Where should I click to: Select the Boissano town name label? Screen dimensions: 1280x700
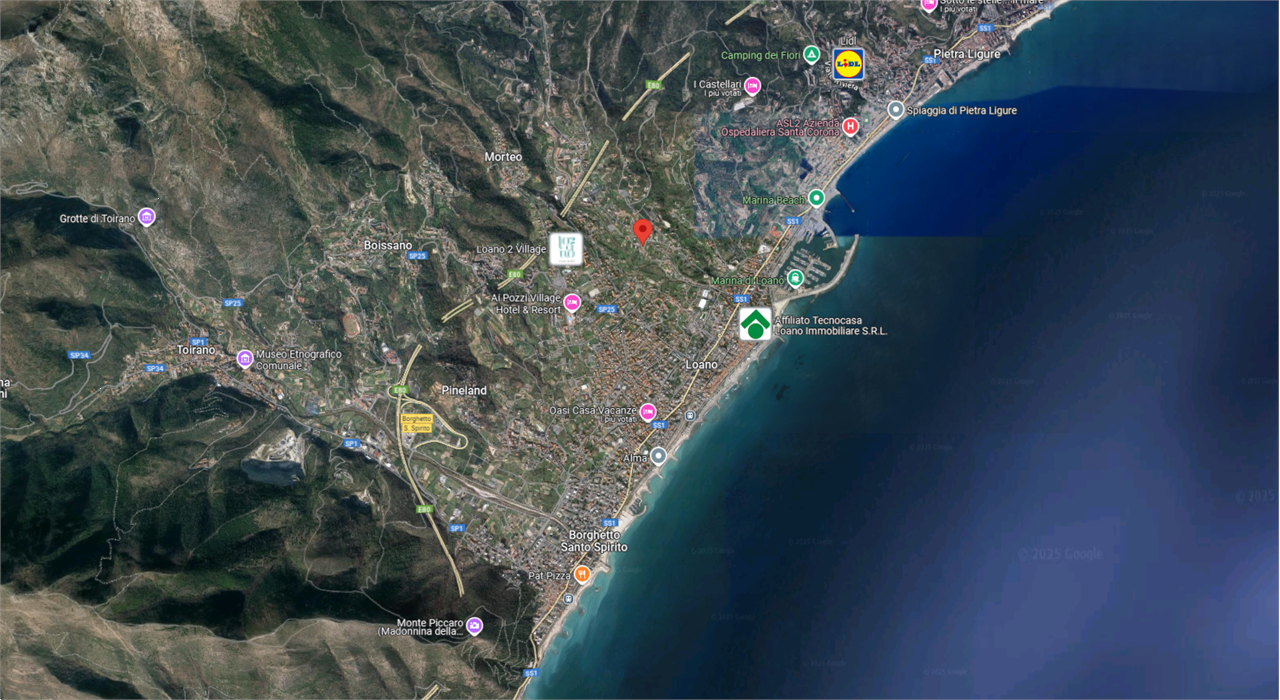point(387,245)
